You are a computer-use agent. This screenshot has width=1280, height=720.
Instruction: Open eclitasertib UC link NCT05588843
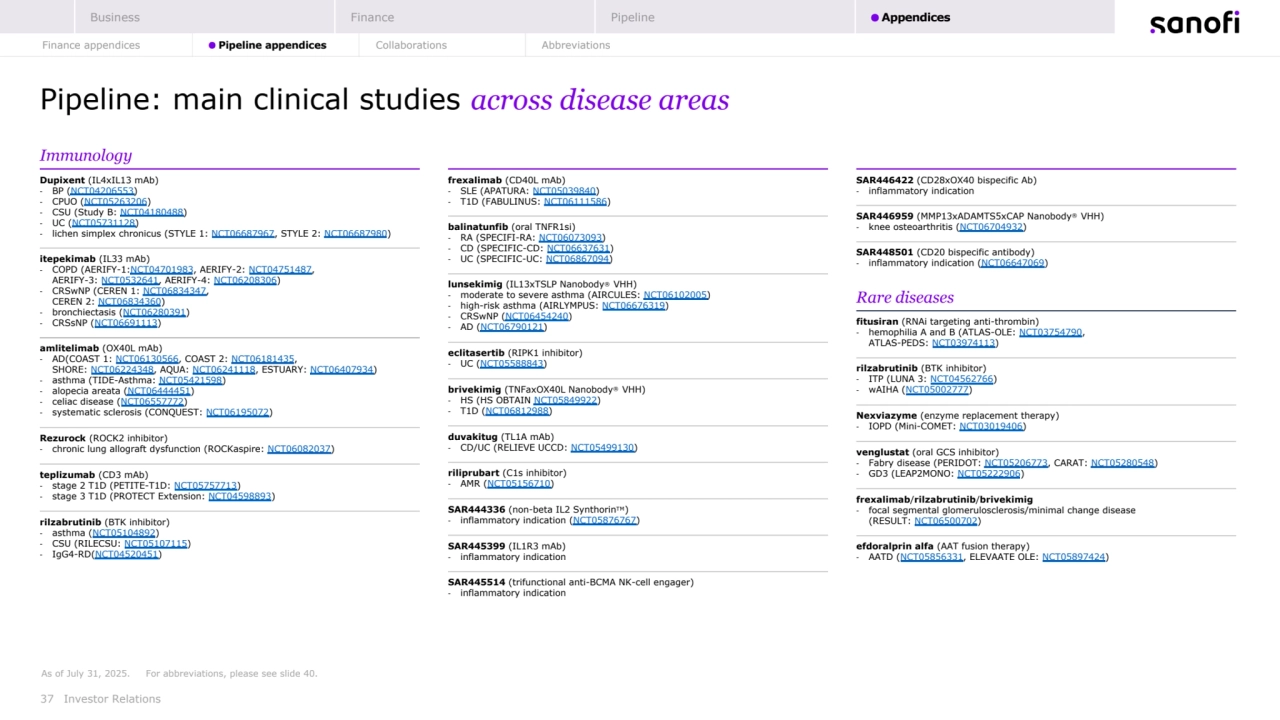[512, 364]
